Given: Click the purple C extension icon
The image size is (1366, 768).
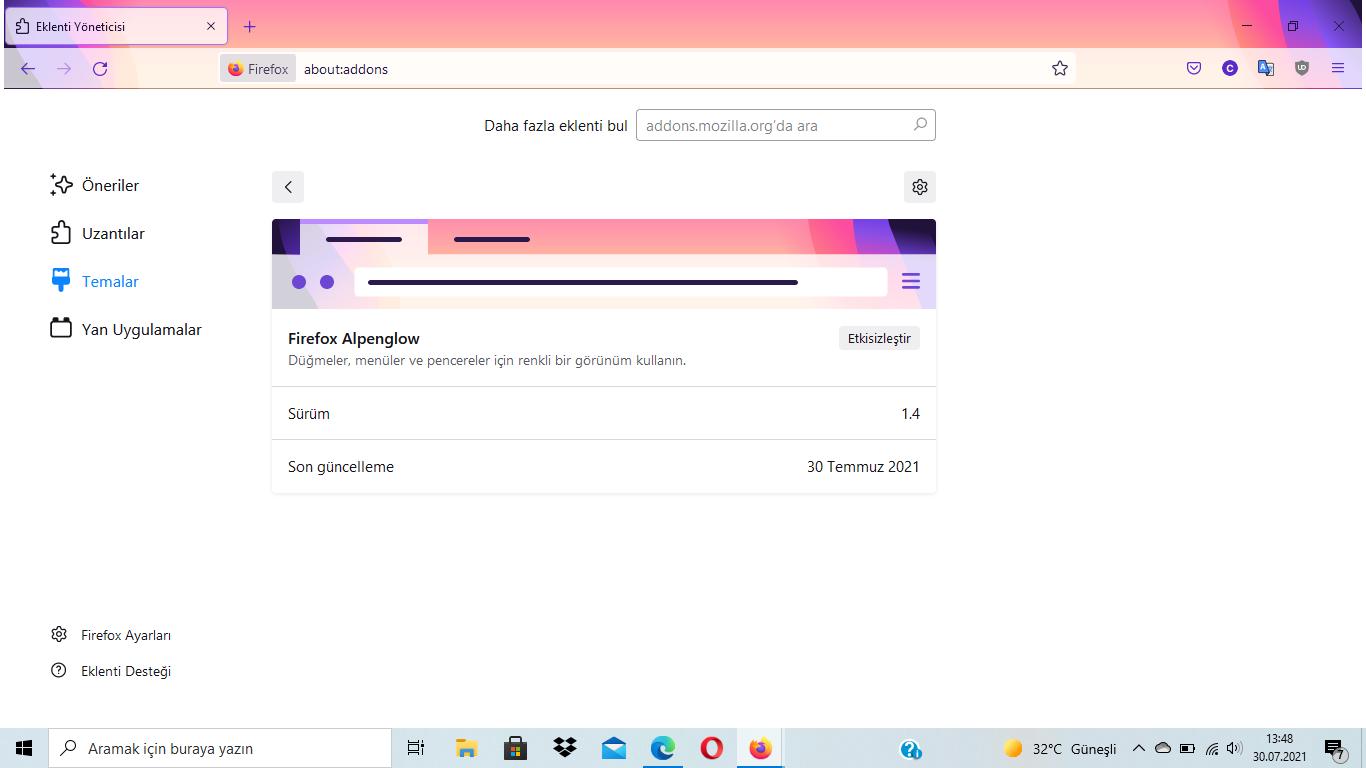Looking at the screenshot, I should point(1230,69).
